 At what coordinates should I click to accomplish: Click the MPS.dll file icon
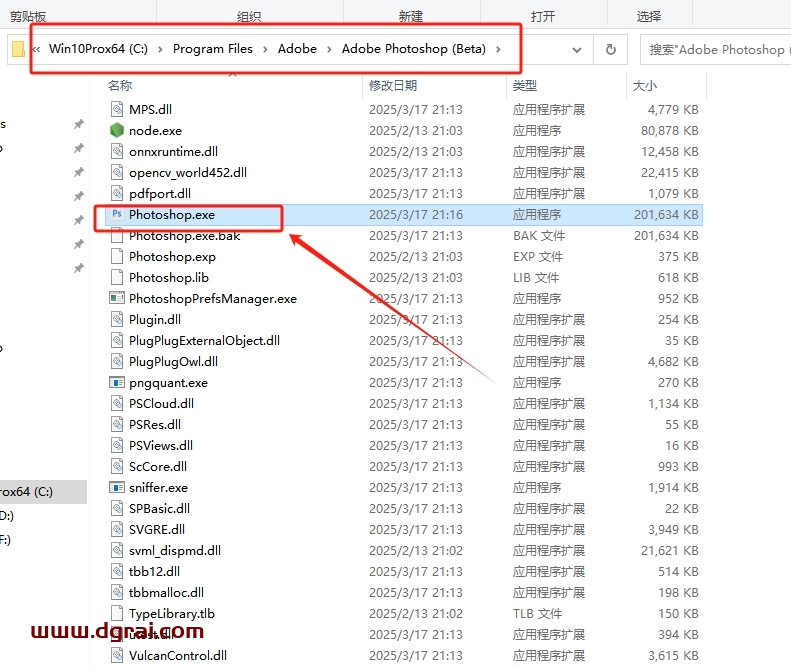pos(117,109)
